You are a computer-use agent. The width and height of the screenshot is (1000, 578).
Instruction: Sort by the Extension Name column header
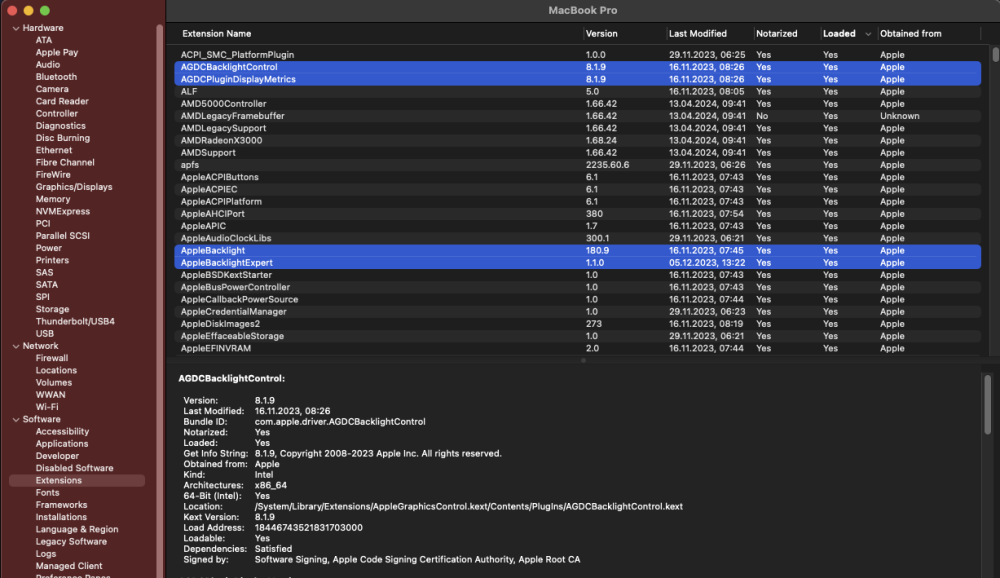(216, 34)
